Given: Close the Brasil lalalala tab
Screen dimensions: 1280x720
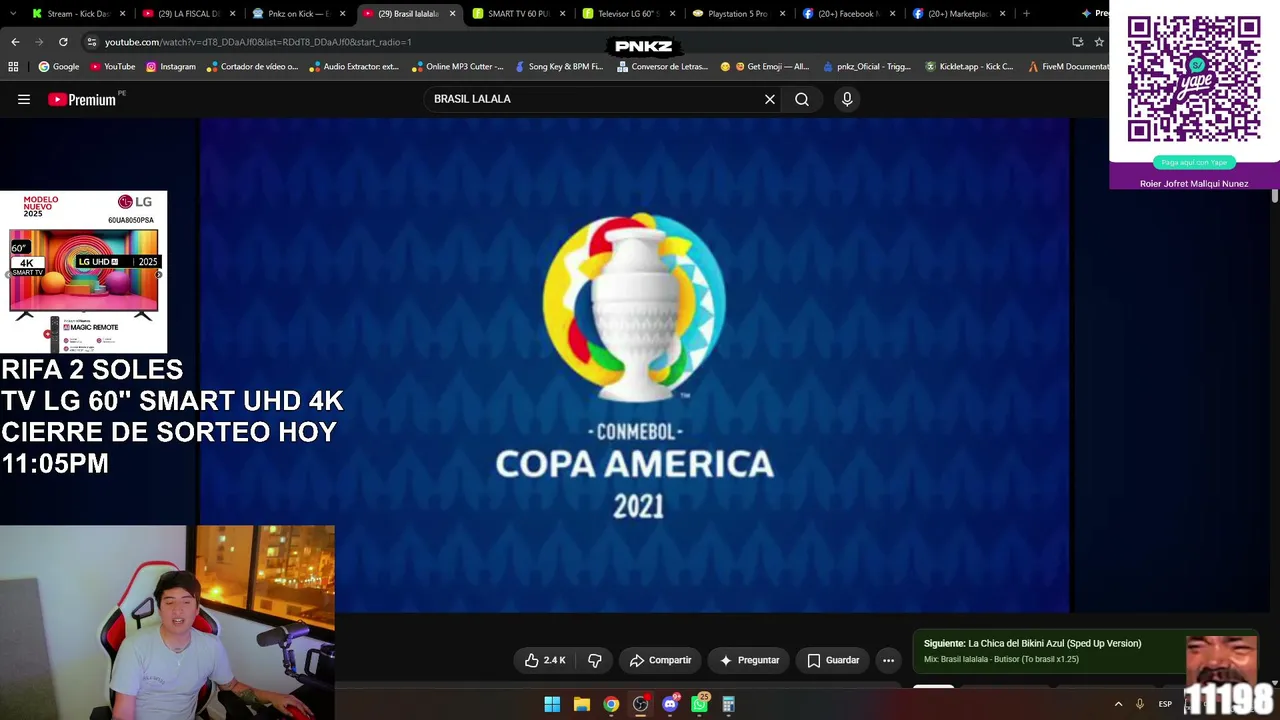Looking at the screenshot, I should [x=452, y=14].
